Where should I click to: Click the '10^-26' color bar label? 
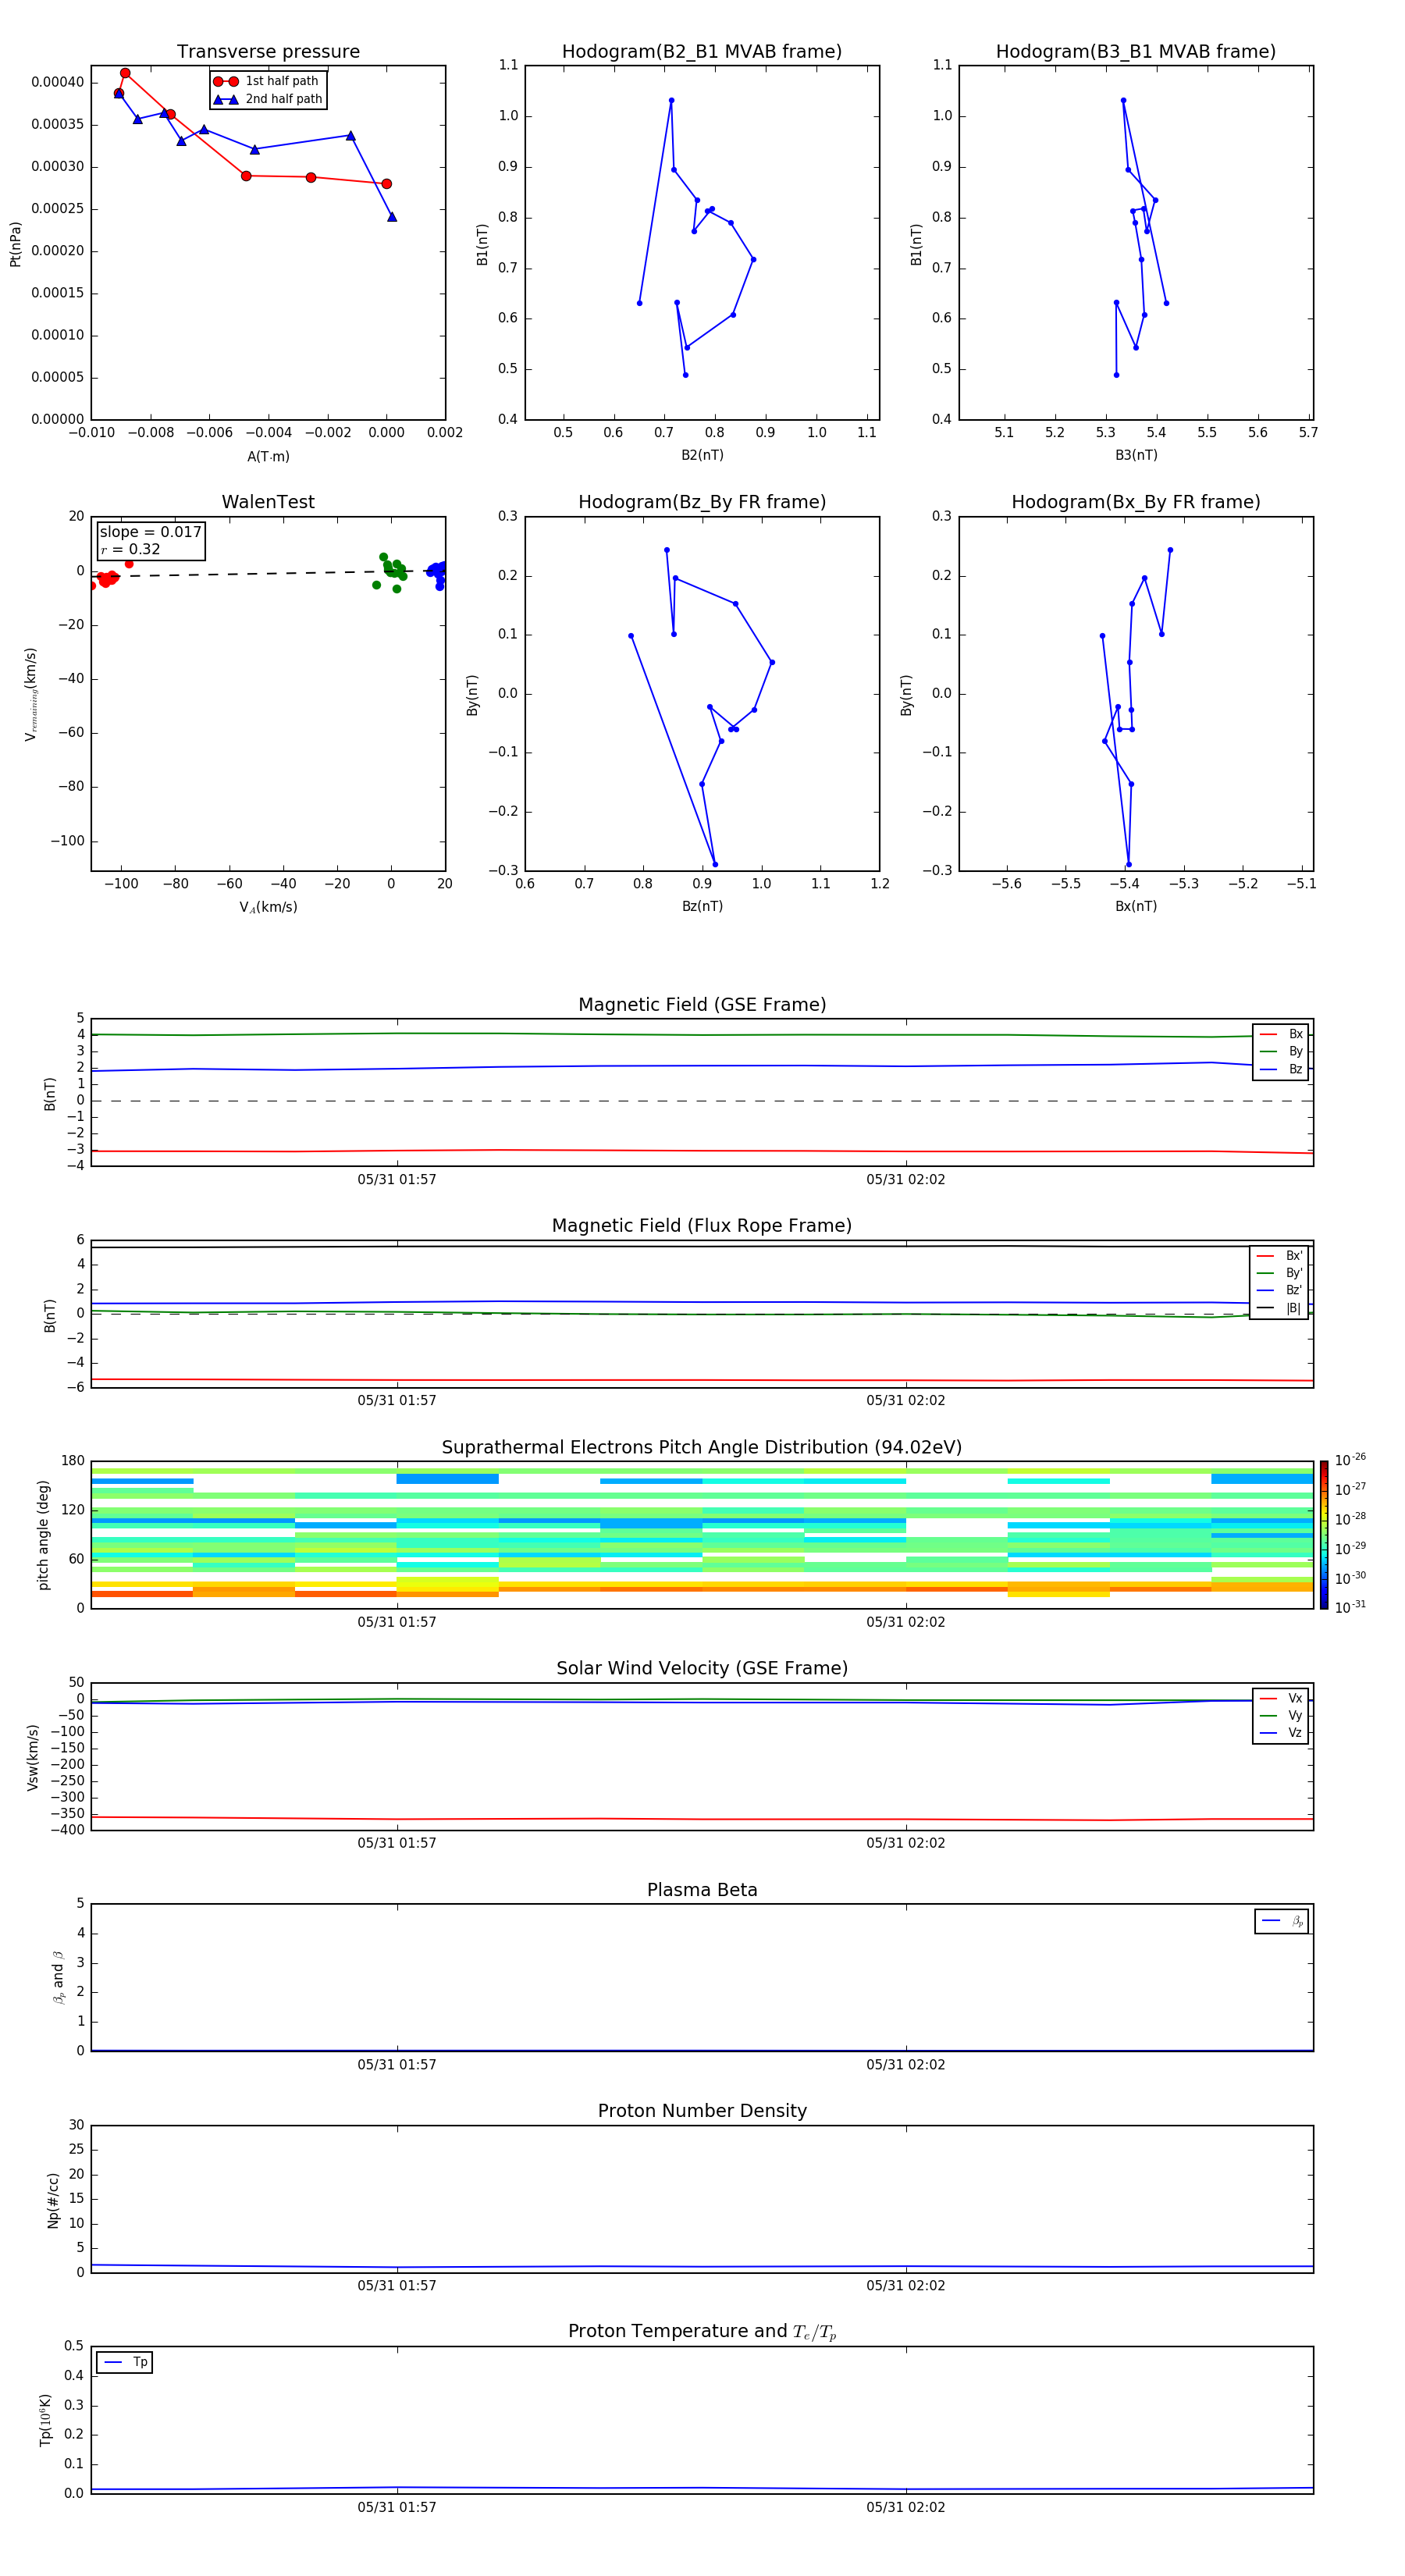(1350, 1460)
